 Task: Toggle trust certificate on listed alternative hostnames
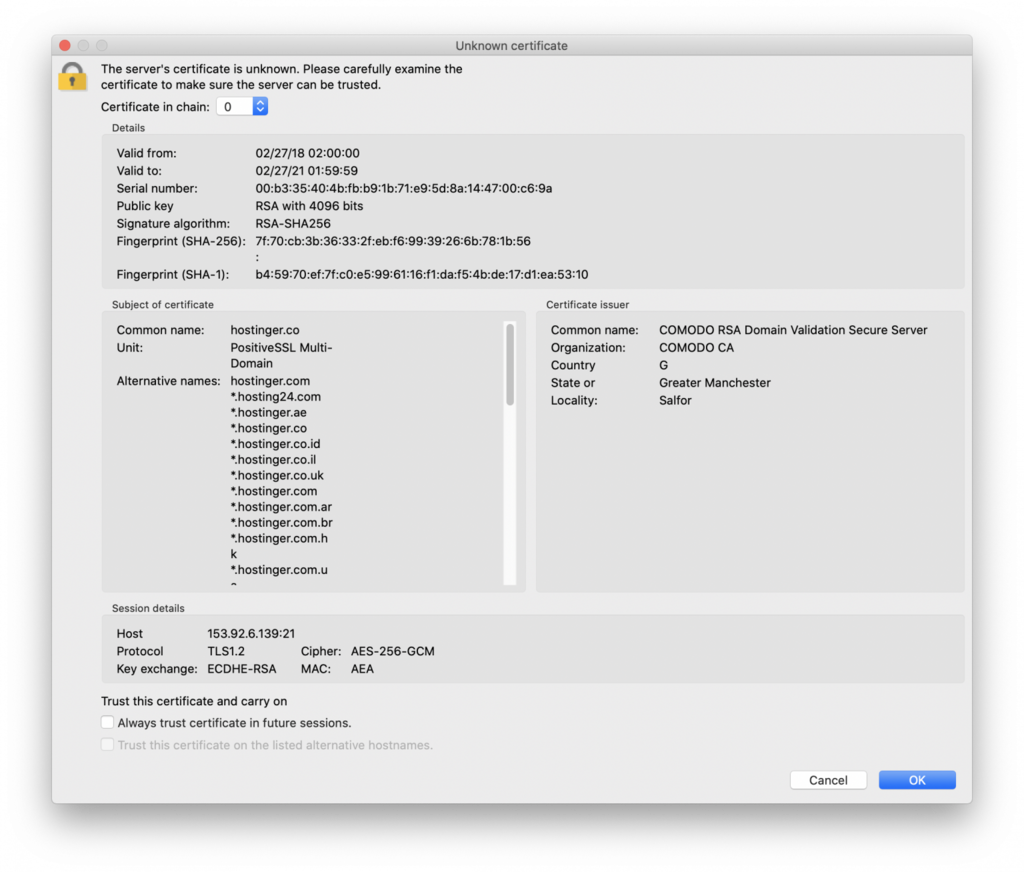click(107, 744)
